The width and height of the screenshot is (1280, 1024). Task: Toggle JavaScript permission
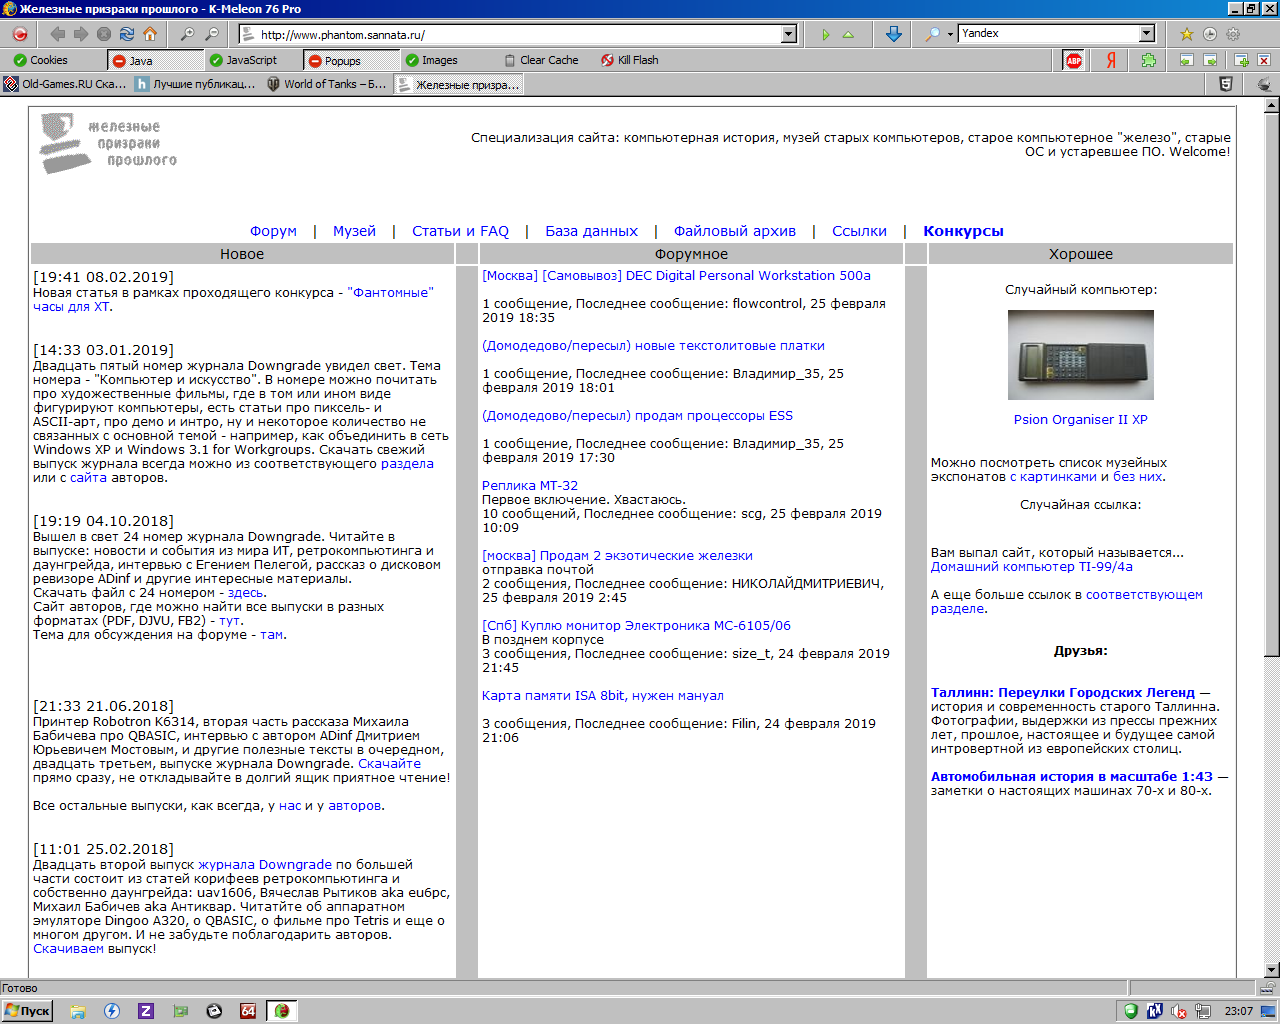point(243,60)
